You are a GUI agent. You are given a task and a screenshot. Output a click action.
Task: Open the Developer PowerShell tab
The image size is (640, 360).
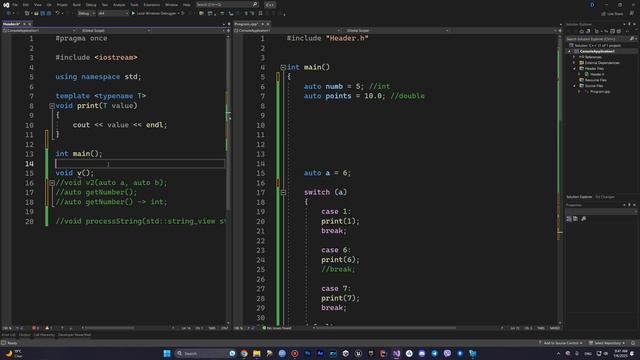click(74, 335)
